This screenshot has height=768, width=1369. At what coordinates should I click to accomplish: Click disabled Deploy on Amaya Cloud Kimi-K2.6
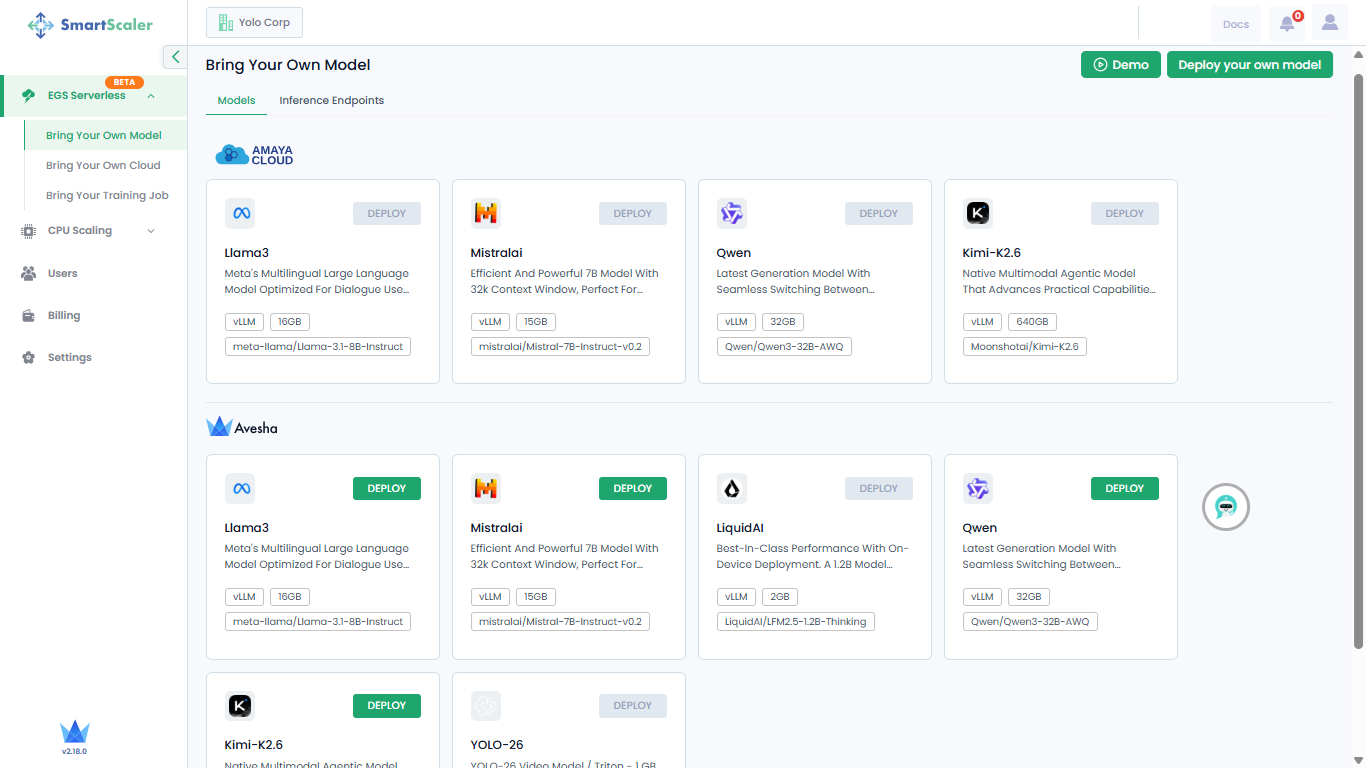pyautogui.click(x=1125, y=213)
